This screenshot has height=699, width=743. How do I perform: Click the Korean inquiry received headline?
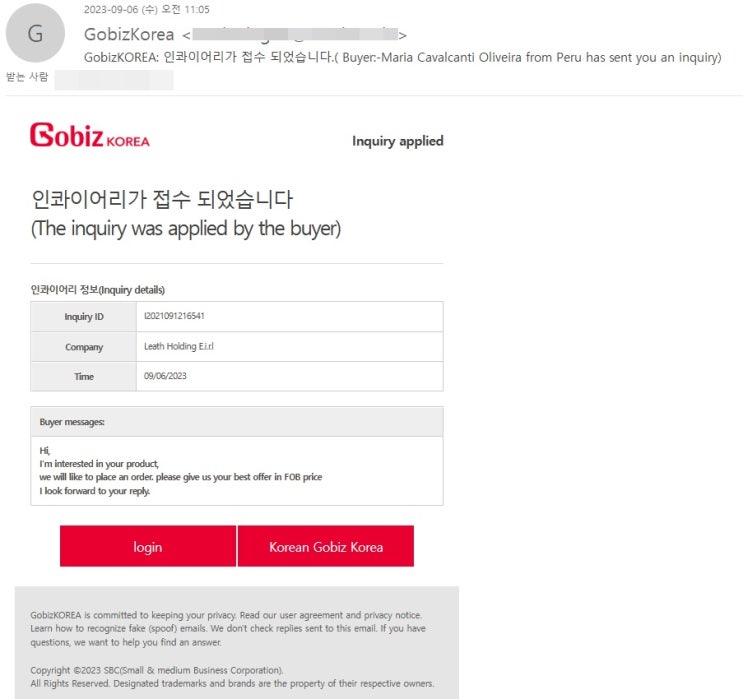click(162, 199)
